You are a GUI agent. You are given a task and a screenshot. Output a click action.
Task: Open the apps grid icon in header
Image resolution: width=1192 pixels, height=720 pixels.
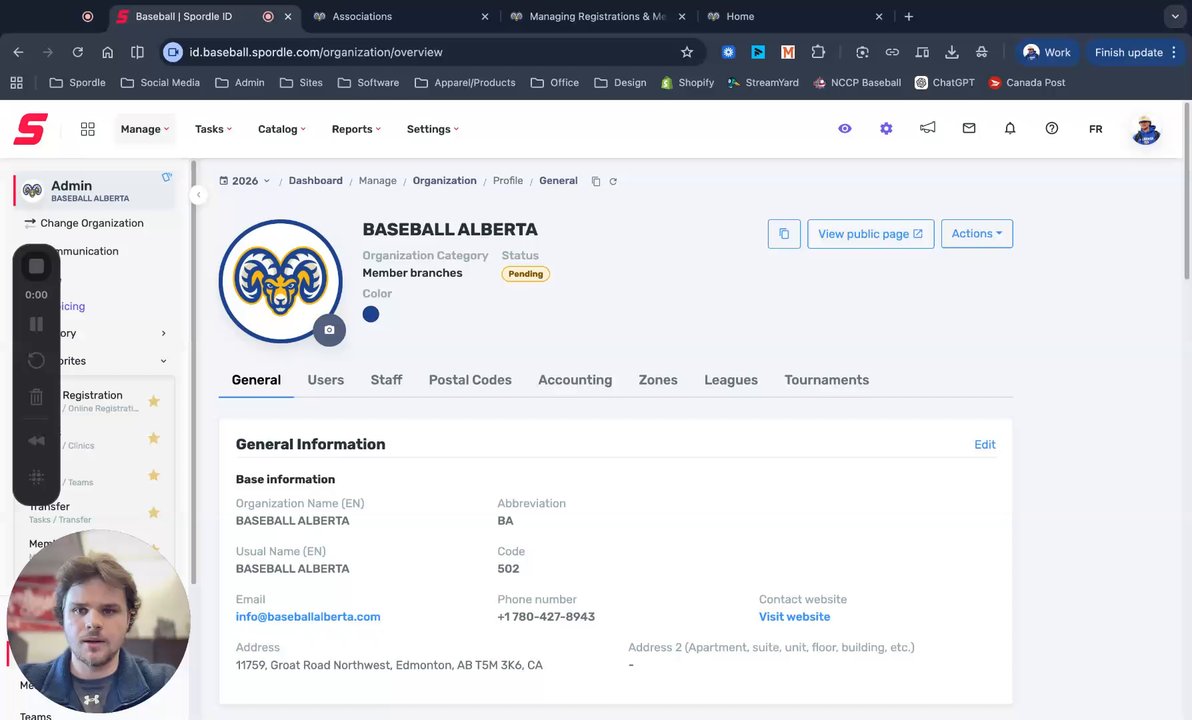87,129
